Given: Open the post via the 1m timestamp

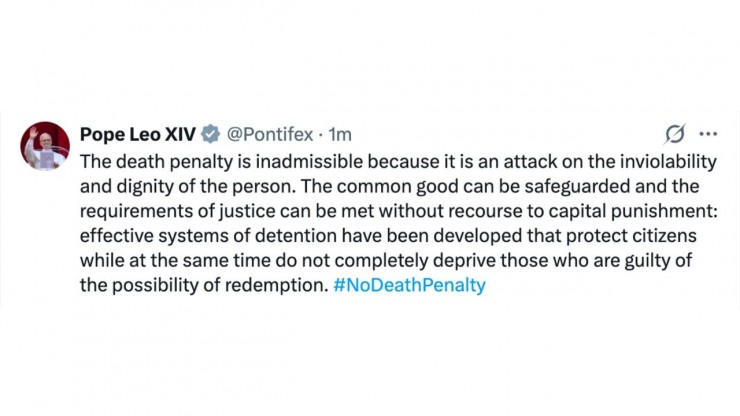Looking at the screenshot, I should coord(340,135).
